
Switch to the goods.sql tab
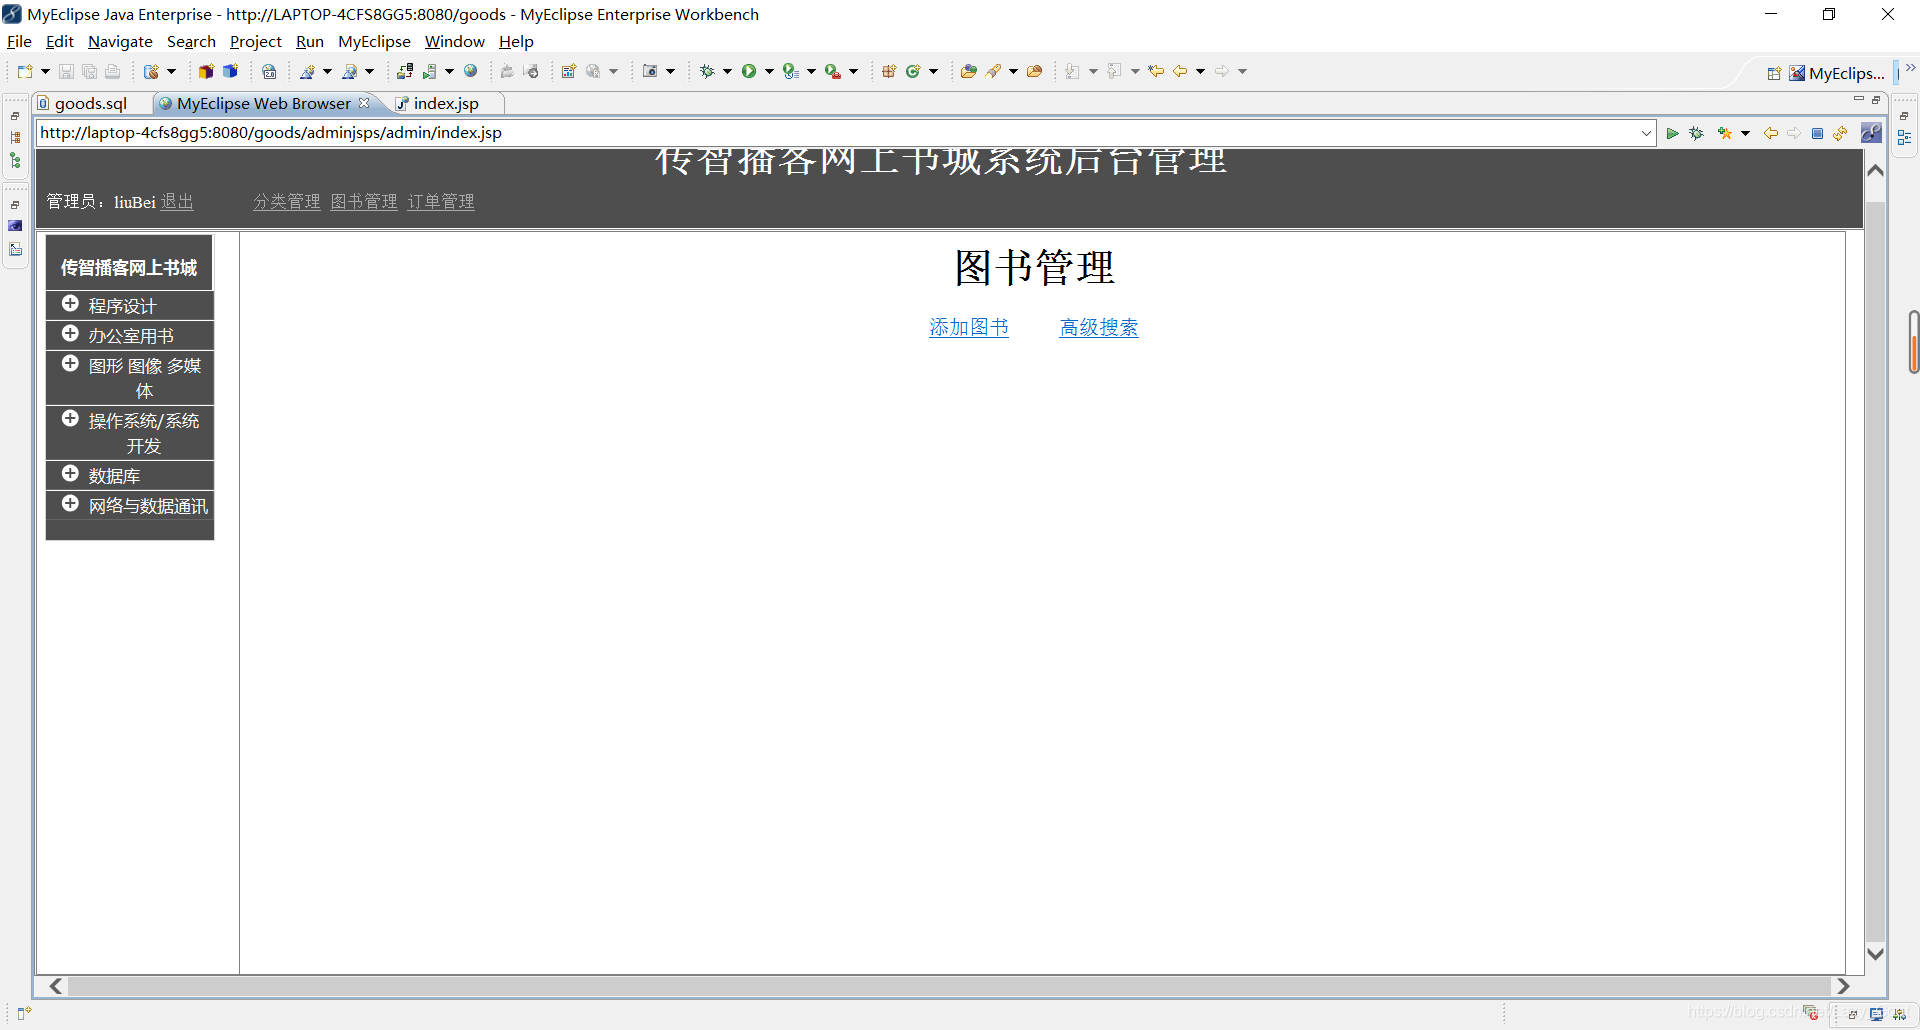coord(91,103)
